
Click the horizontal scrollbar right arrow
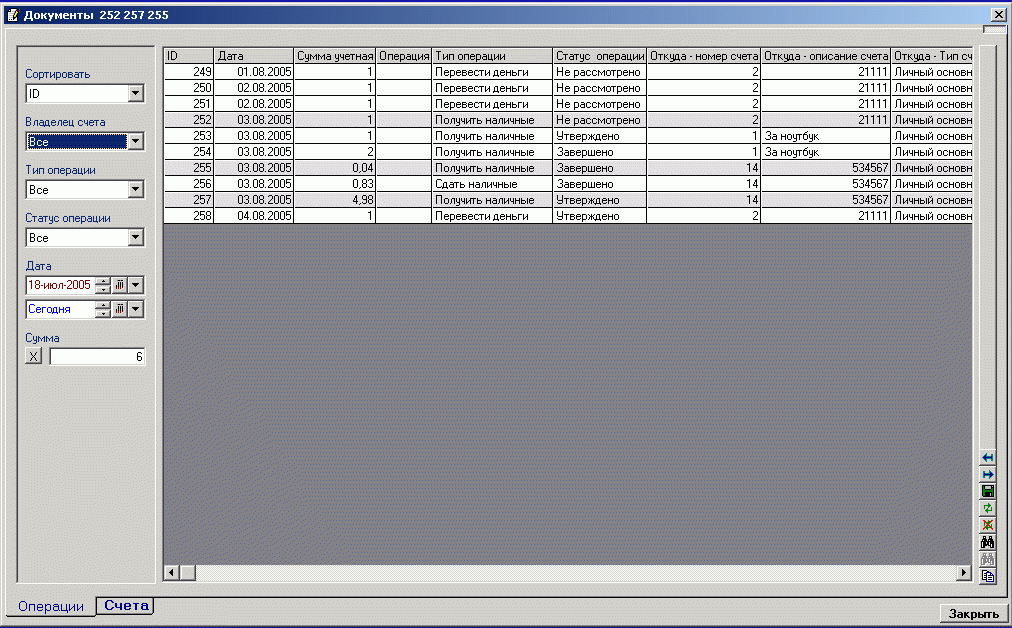tap(964, 572)
